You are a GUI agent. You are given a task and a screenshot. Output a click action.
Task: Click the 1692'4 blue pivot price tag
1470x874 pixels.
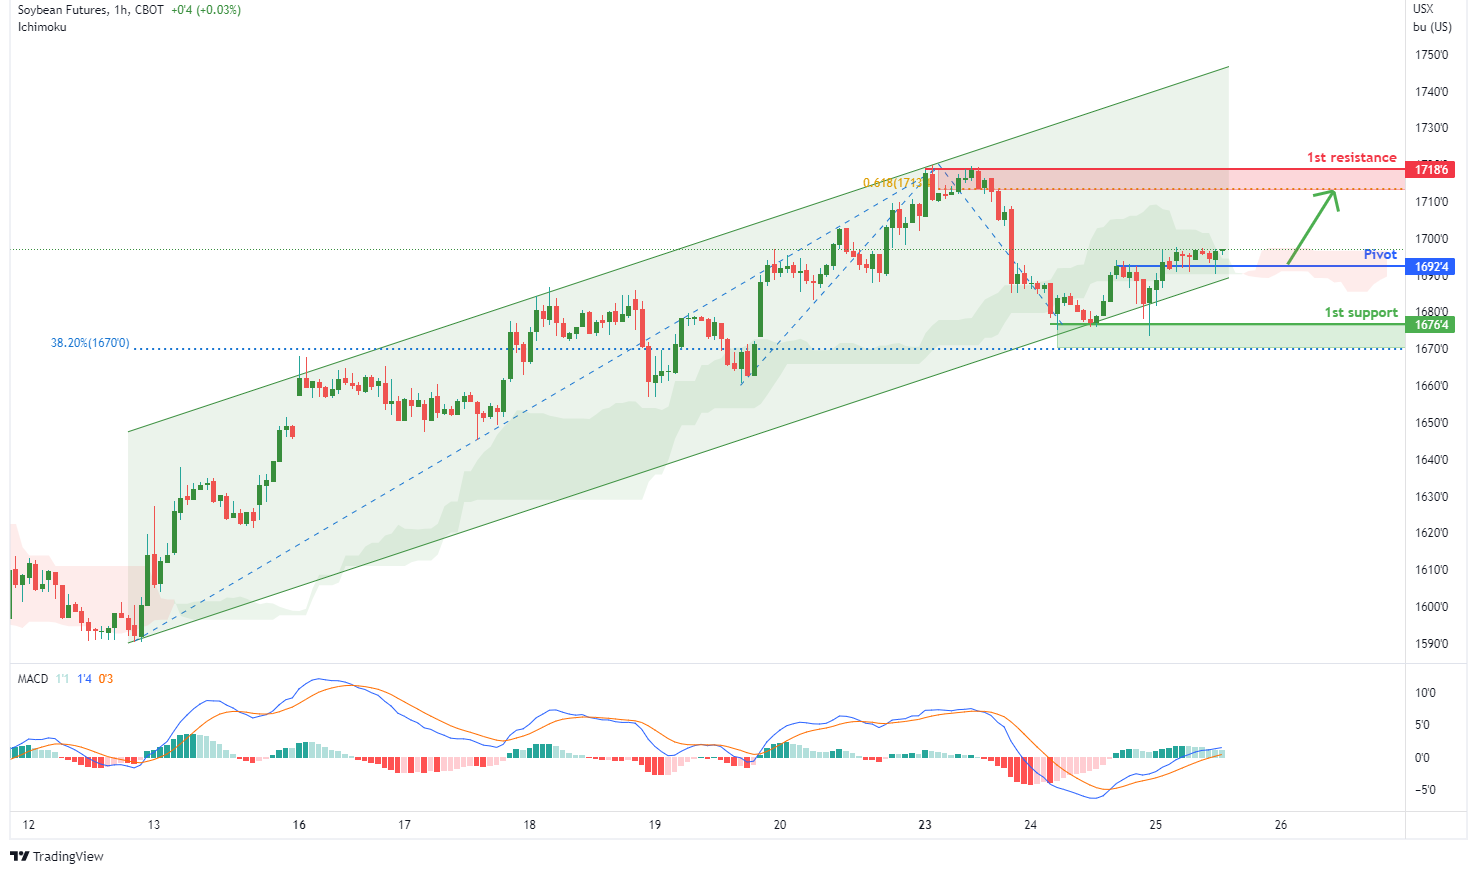click(x=1430, y=267)
